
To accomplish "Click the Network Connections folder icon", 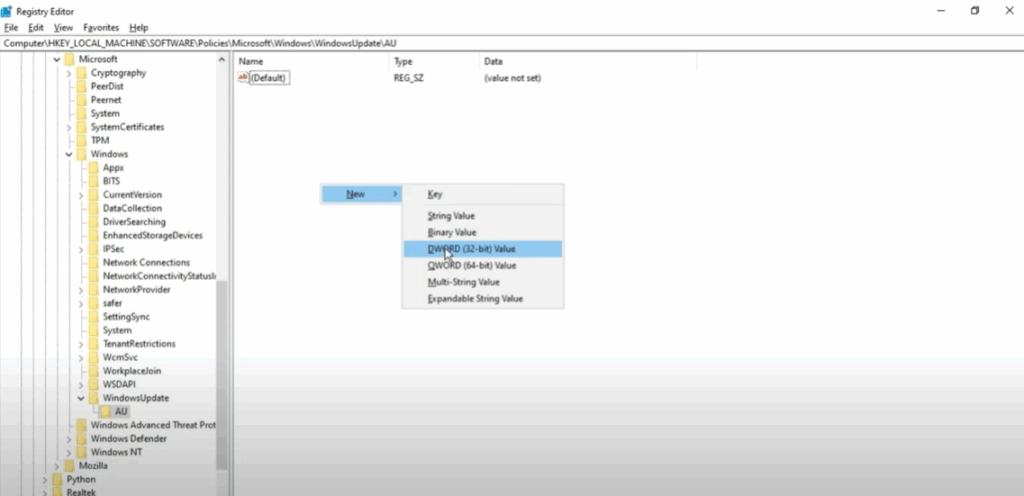I will pyautogui.click(x=93, y=262).
